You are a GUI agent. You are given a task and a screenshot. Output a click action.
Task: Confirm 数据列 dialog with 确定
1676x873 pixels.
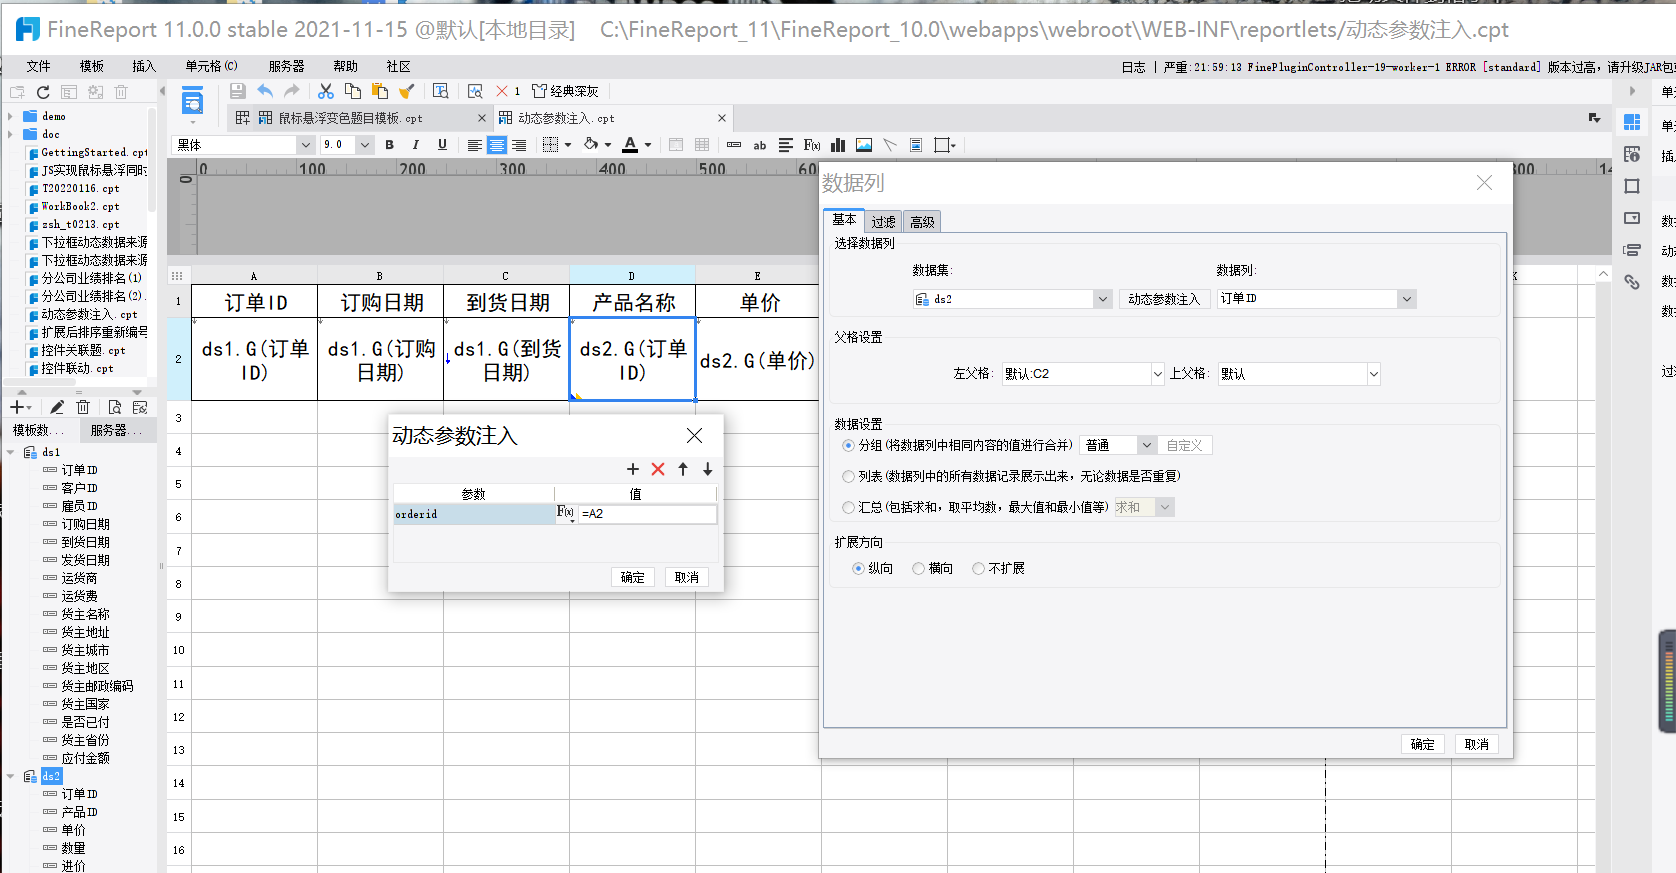coord(1422,744)
